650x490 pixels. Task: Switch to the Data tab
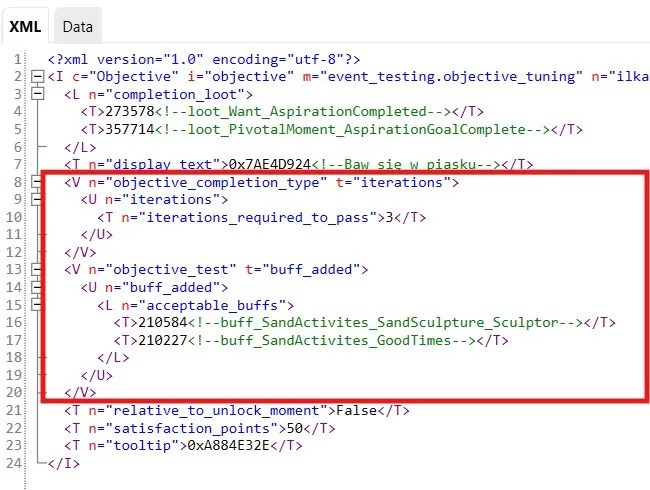(76, 27)
